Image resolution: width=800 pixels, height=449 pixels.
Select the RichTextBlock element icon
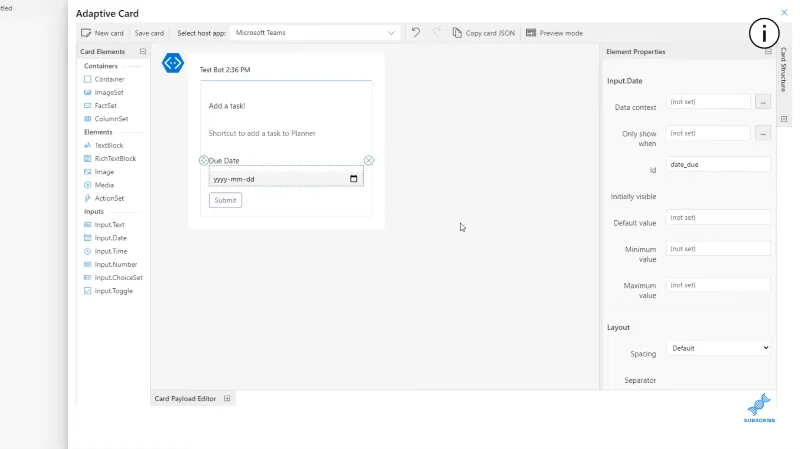point(87,159)
